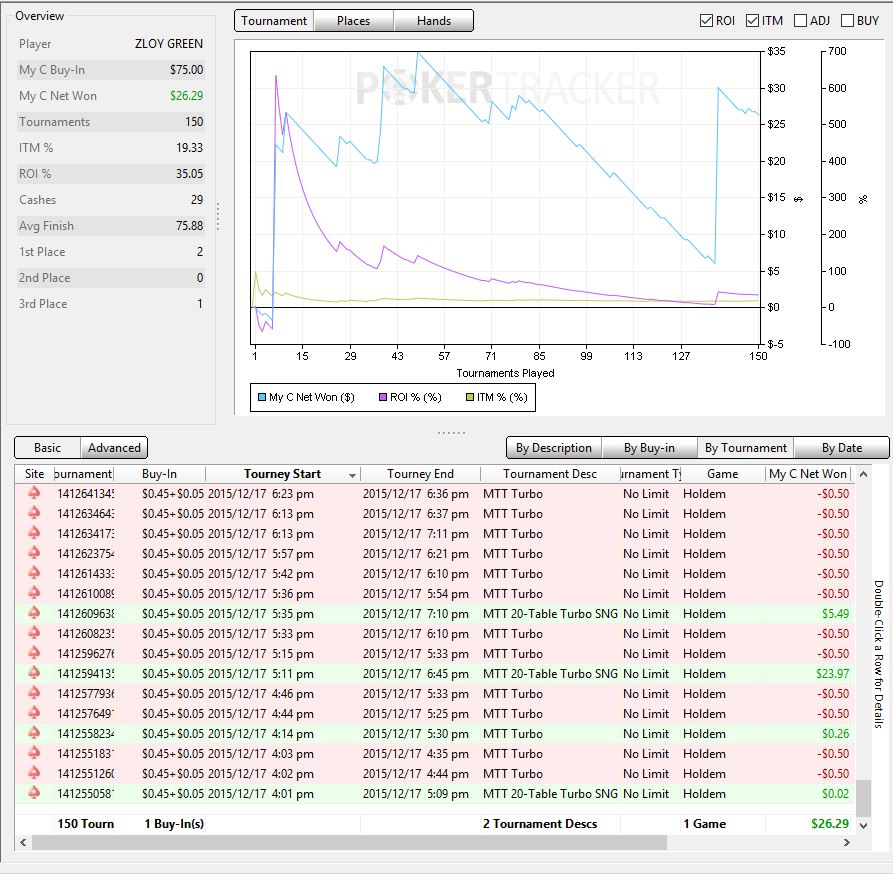Enable the BUY checkbox
Image resolution: width=893 pixels, height=874 pixels.
846,20
